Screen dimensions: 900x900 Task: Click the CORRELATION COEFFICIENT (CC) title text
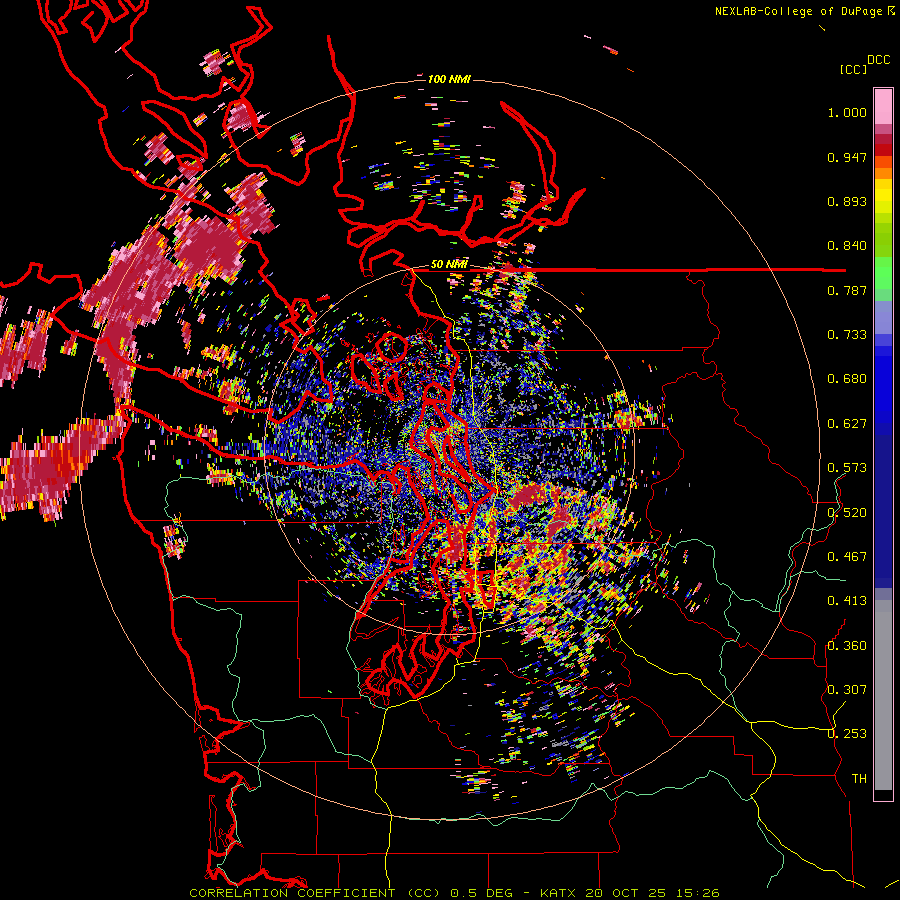pyautogui.click(x=315, y=893)
